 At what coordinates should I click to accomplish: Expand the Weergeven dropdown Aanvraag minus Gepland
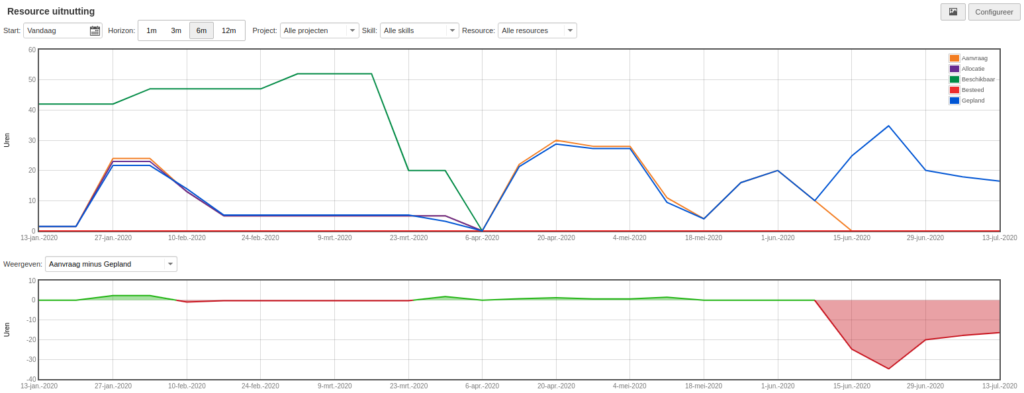[x=106, y=264]
